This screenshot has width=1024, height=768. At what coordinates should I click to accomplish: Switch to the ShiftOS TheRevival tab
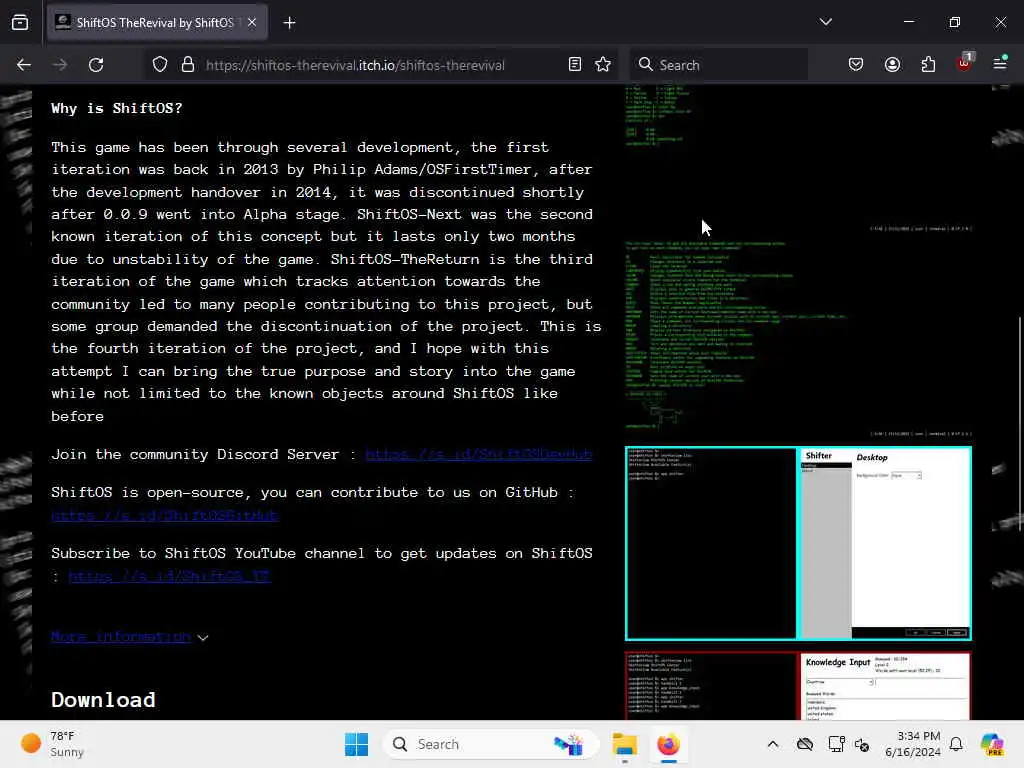(x=157, y=23)
